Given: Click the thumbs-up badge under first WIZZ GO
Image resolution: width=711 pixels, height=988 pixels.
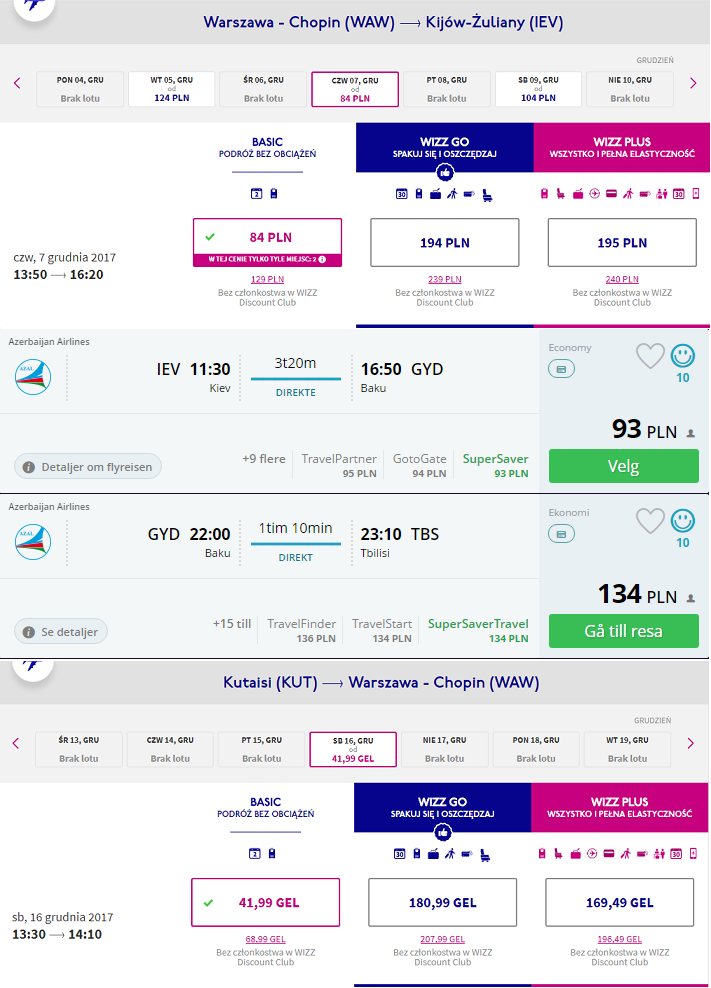Looking at the screenshot, I should (x=445, y=172).
